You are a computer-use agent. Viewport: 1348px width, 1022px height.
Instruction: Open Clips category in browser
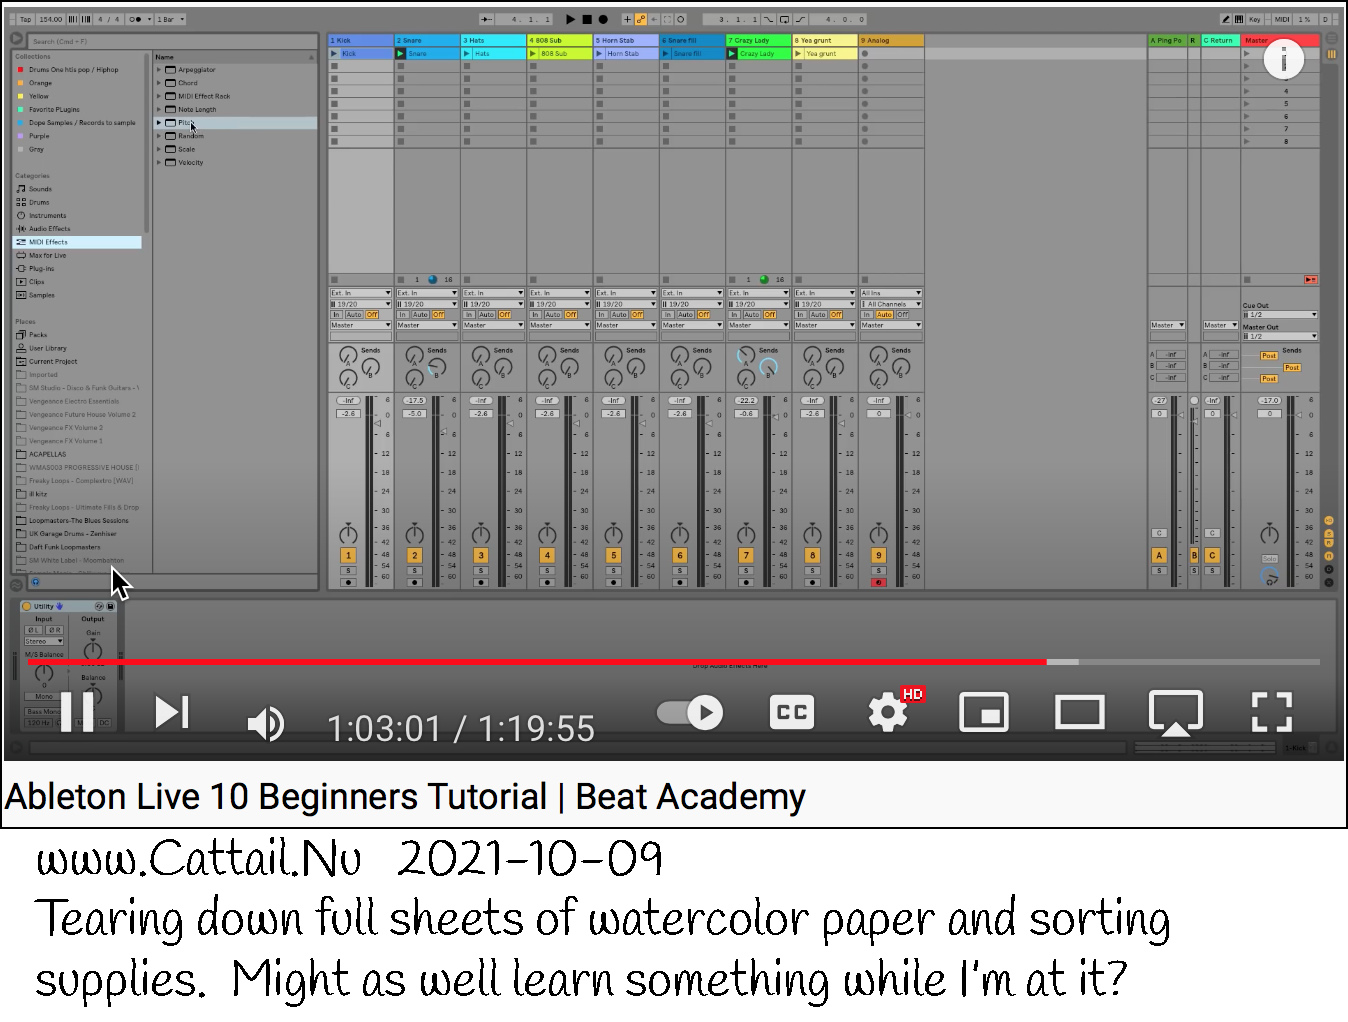37,282
